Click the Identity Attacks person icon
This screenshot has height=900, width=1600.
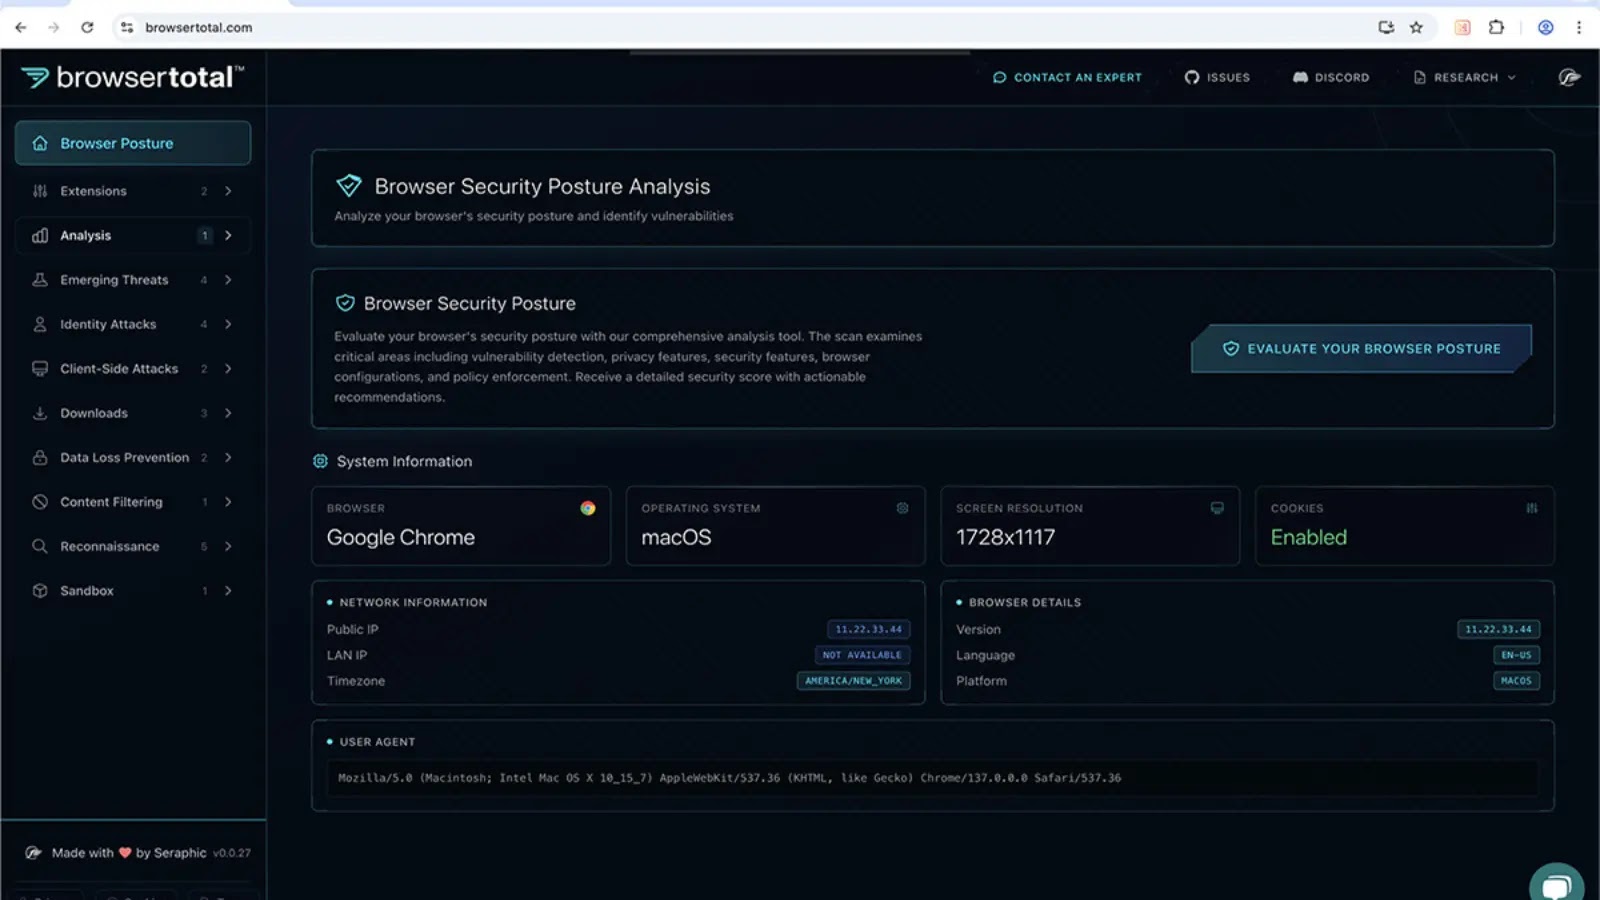pos(39,324)
